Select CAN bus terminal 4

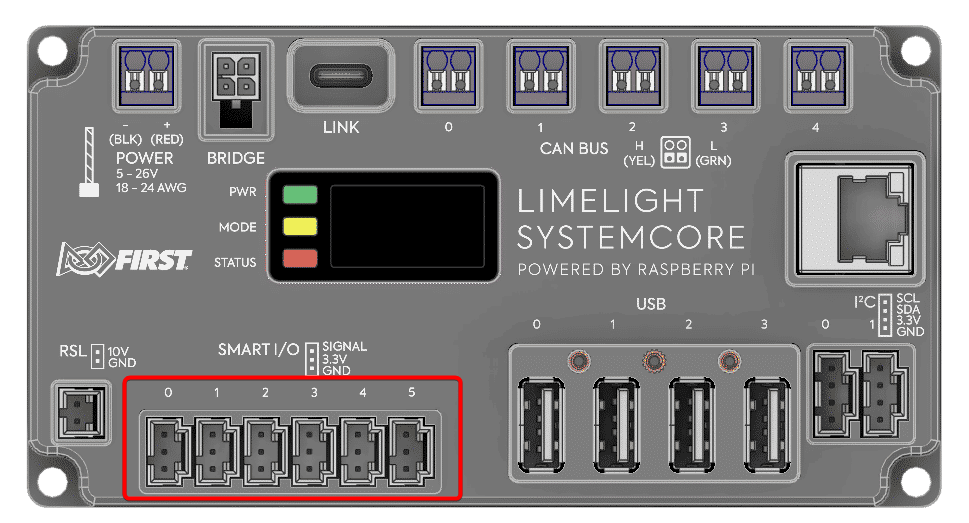coord(818,76)
